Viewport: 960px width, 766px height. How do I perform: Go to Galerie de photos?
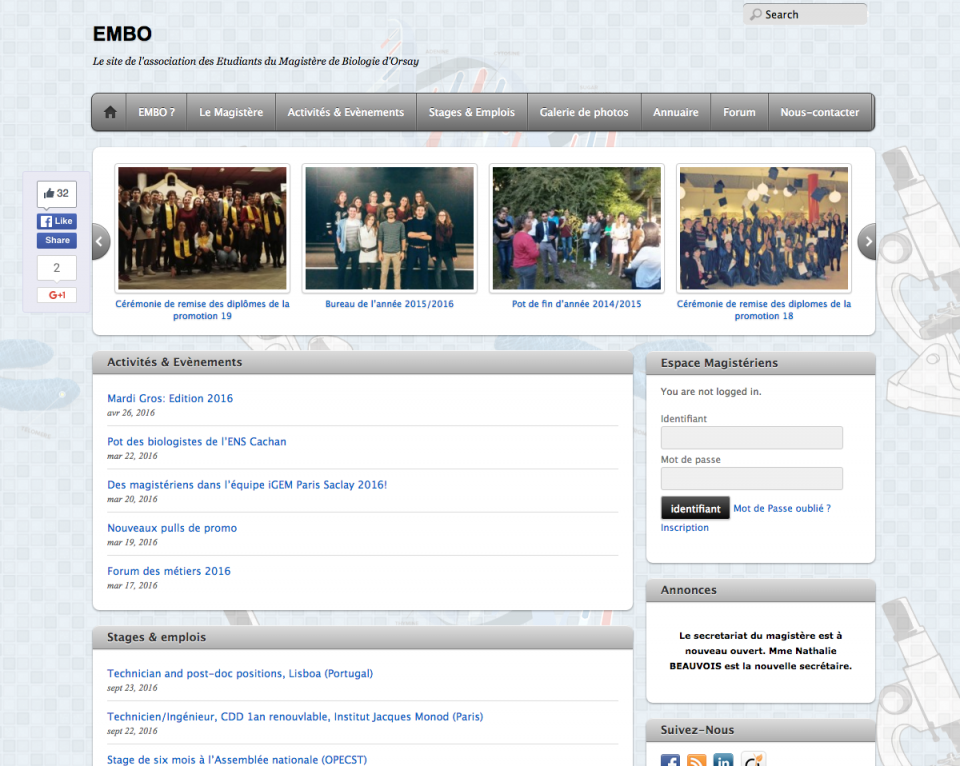[584, 112]
